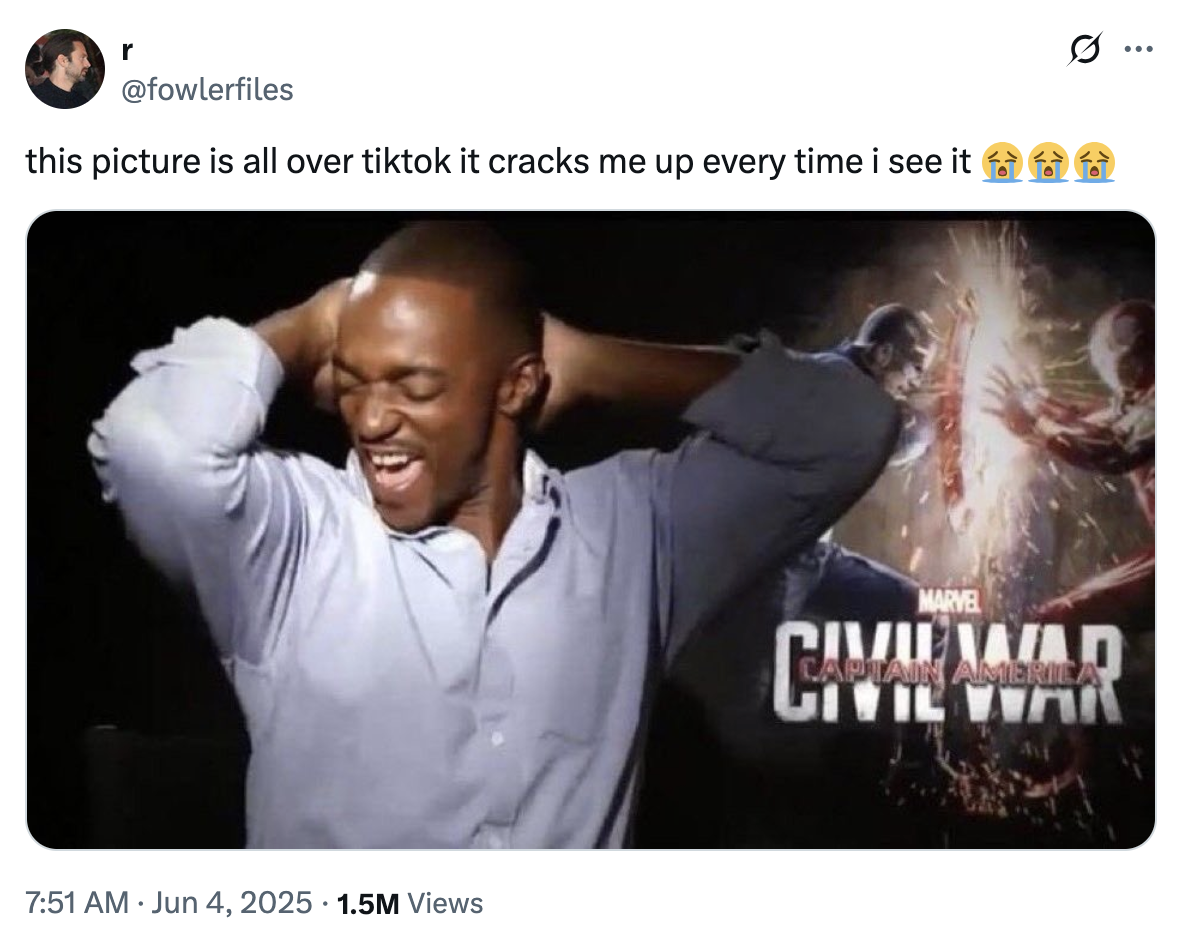Click the first crying emoji
The height and width of the screenshot is (950, 1186).
pos(1001,161)
